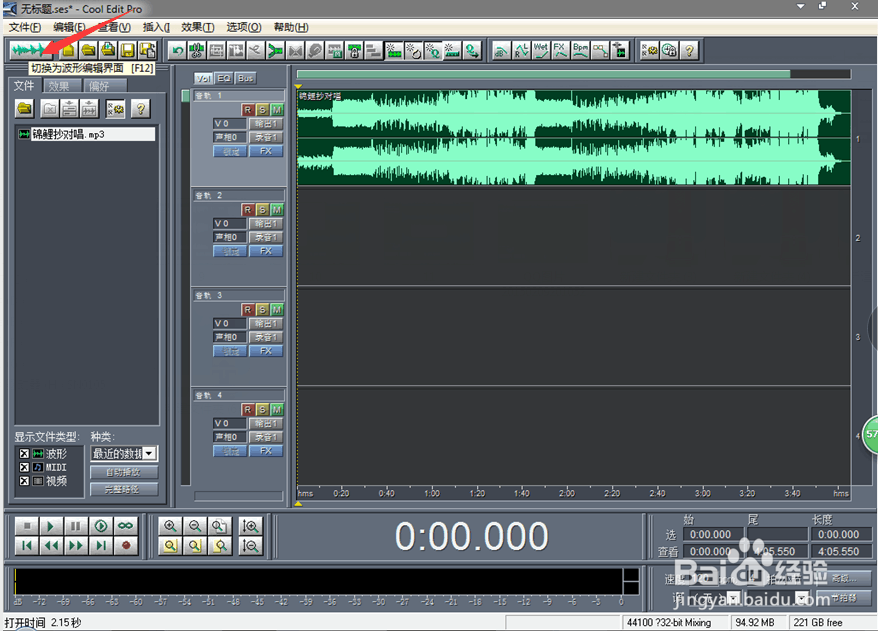
Task: Click the V 0 volume field on track 1
Action: tap(230, 123)
